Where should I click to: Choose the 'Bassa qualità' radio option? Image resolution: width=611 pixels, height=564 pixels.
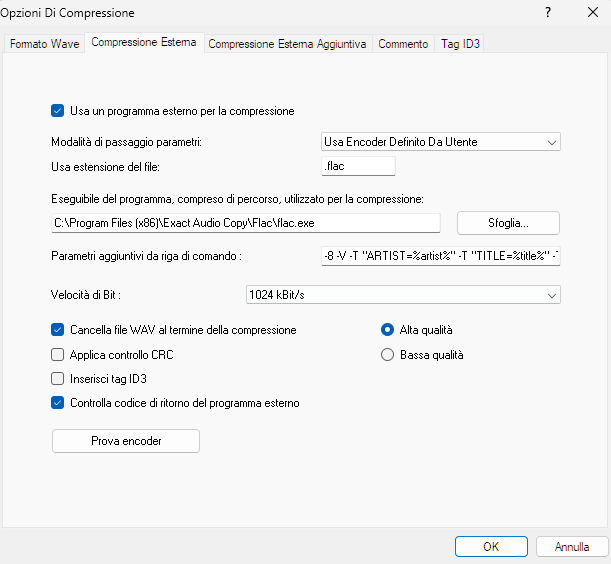pos(388,354)
